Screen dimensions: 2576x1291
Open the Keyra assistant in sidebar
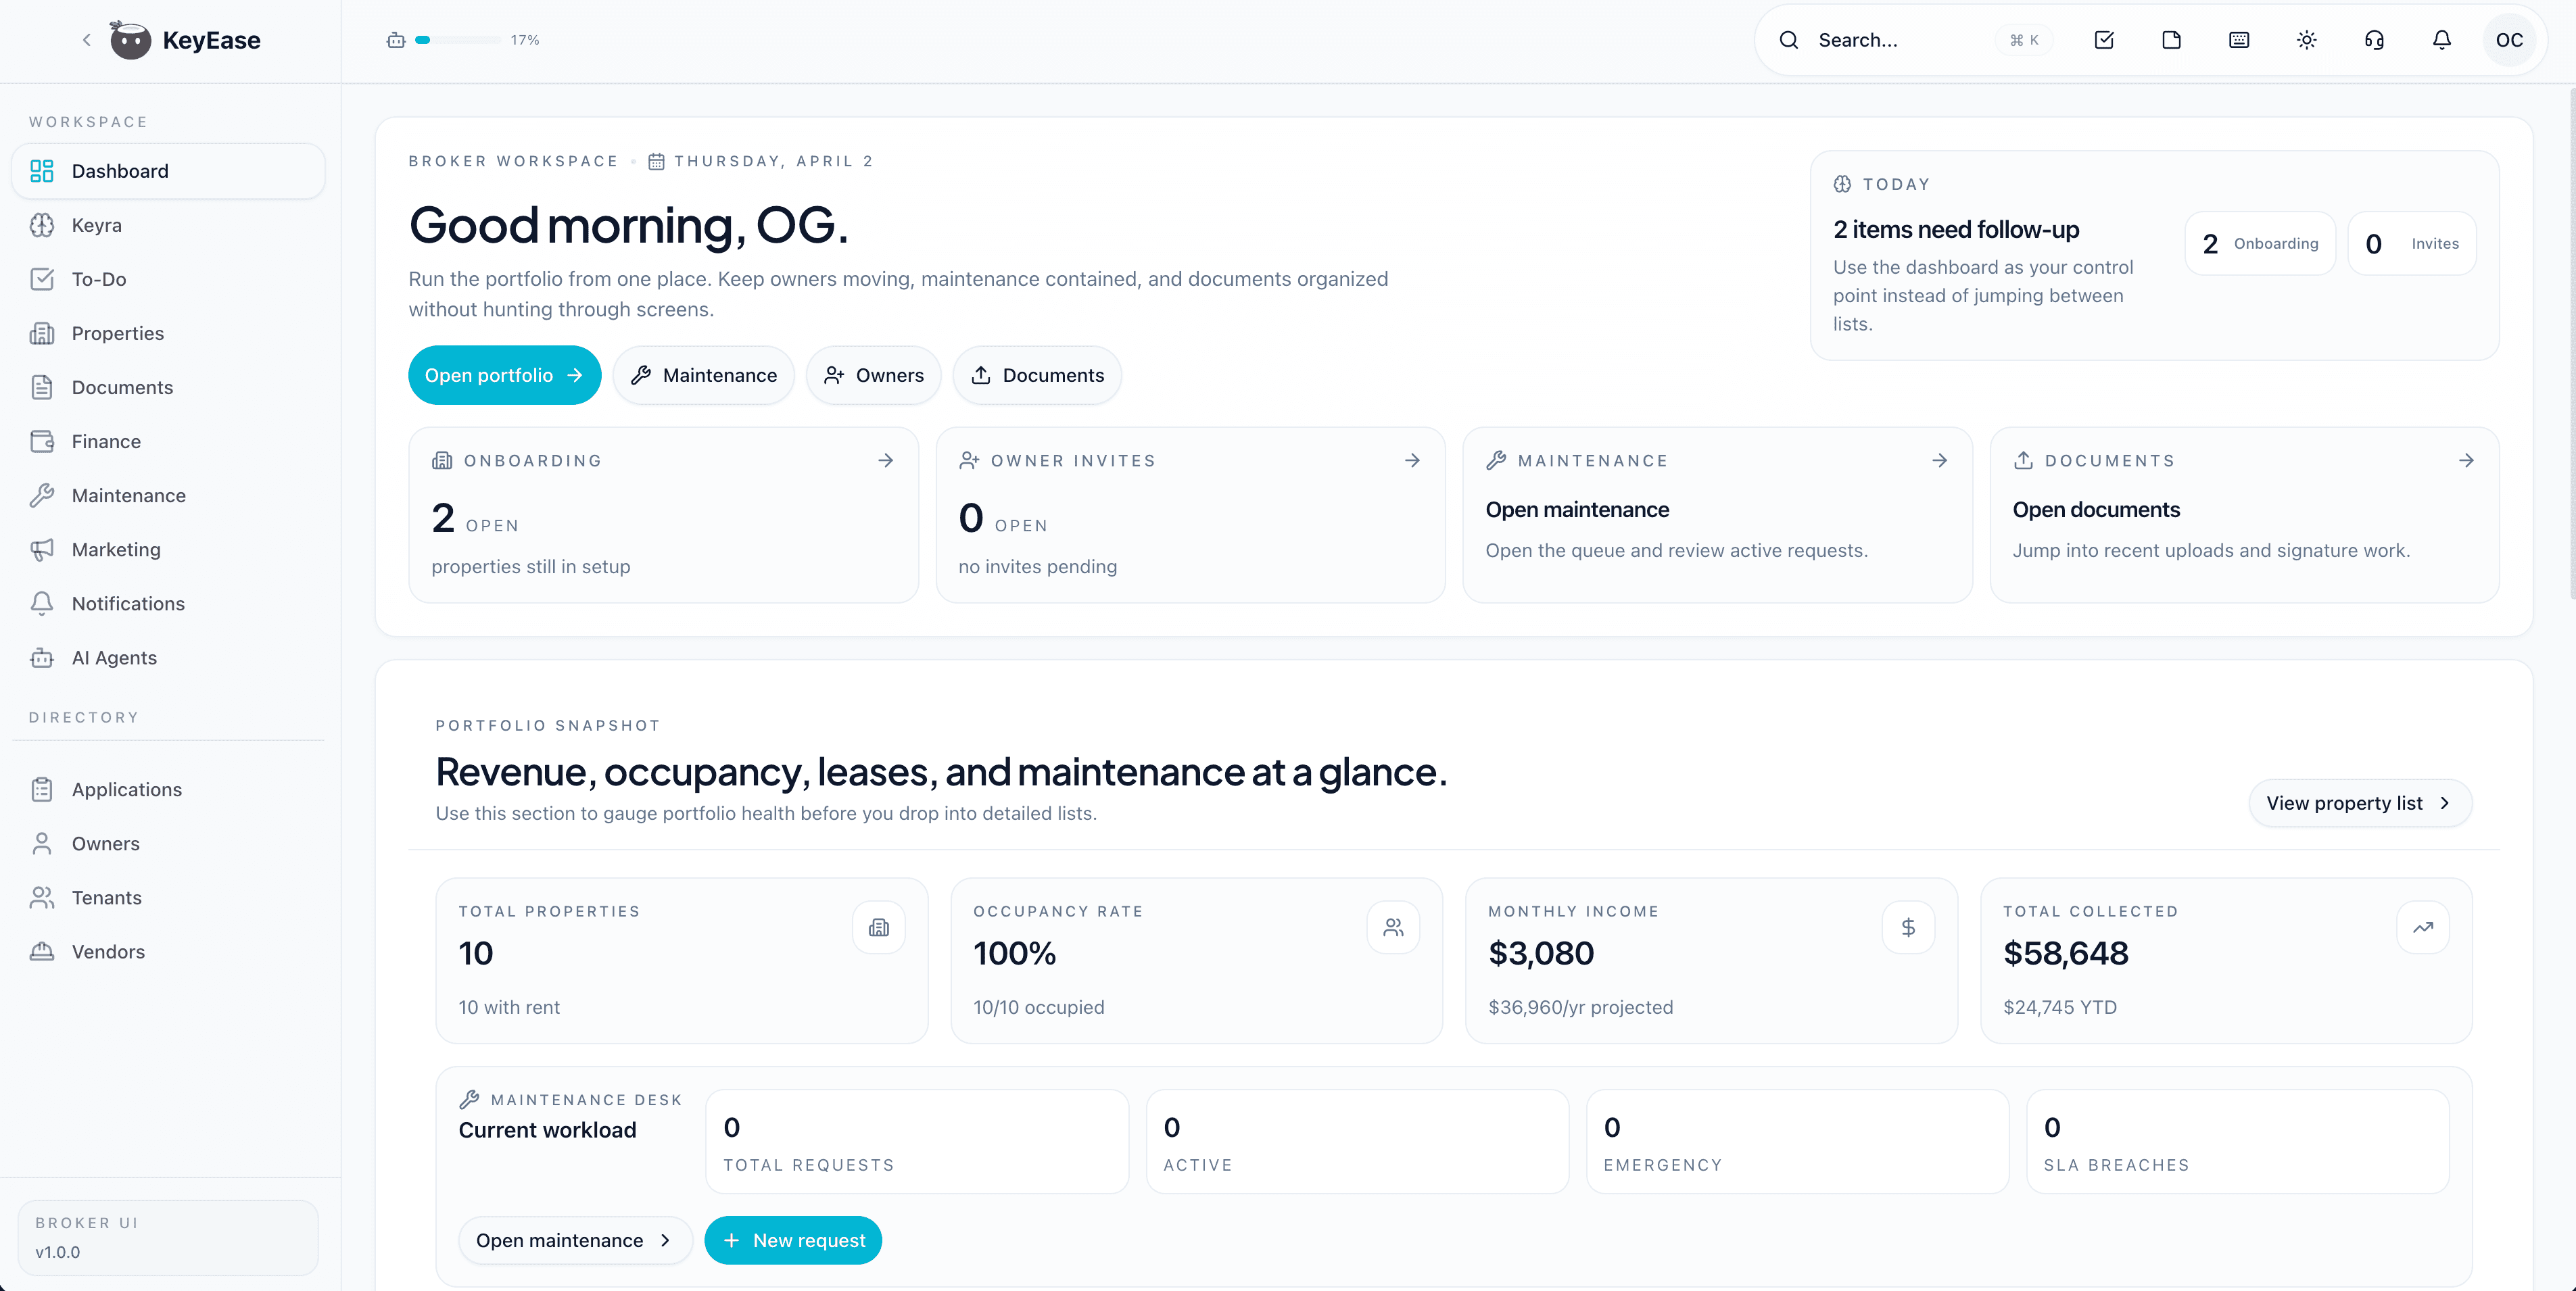pos(96,225)
